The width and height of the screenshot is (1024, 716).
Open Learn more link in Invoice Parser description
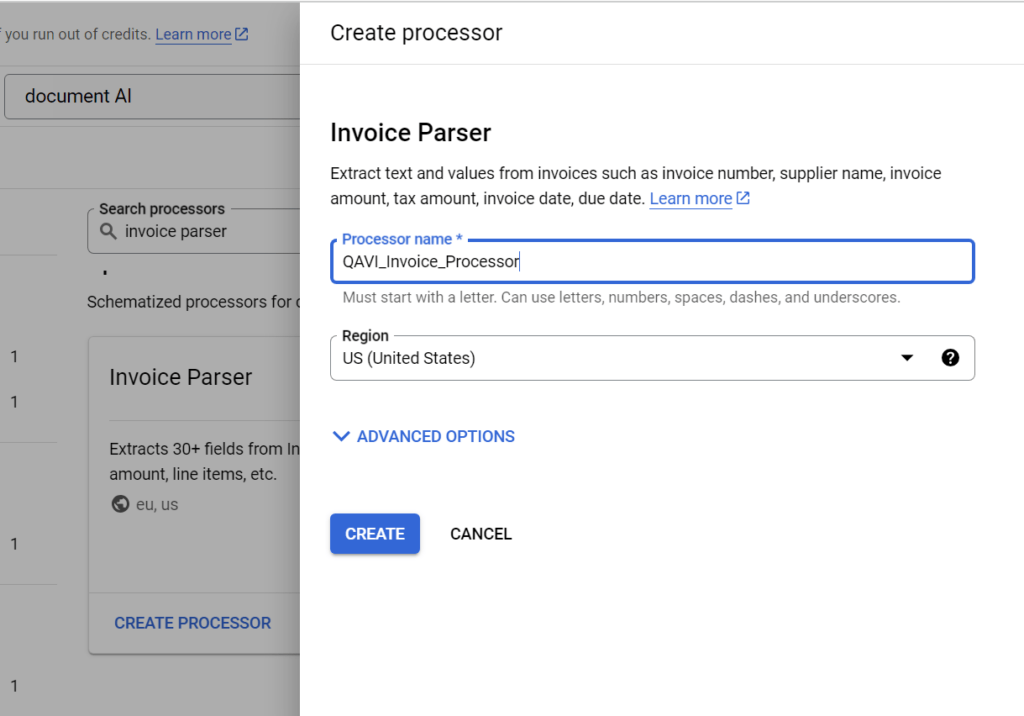pyautogui.click(x=690, y=198)
